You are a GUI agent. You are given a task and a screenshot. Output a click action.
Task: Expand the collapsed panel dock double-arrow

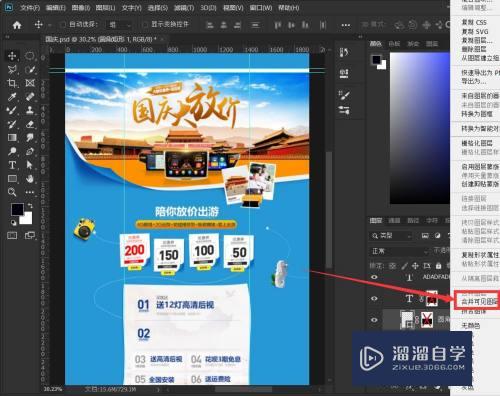click(360, 37)
